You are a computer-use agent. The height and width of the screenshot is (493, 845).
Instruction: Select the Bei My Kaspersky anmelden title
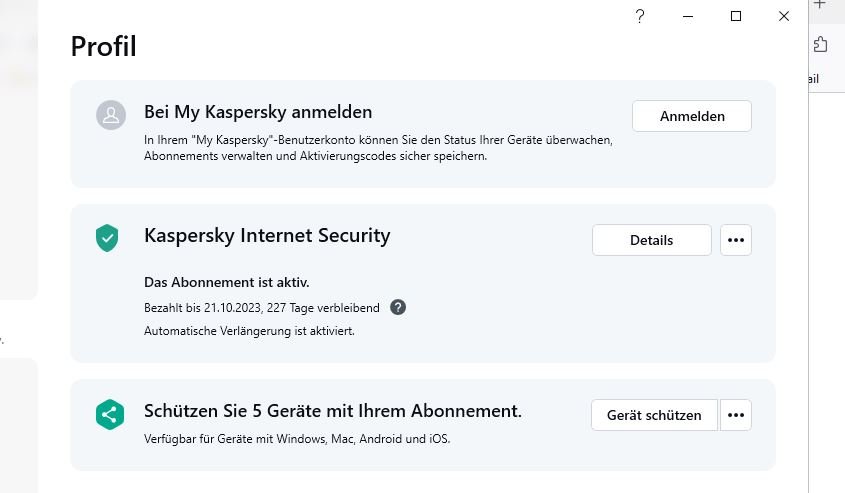tap(258, 112)
